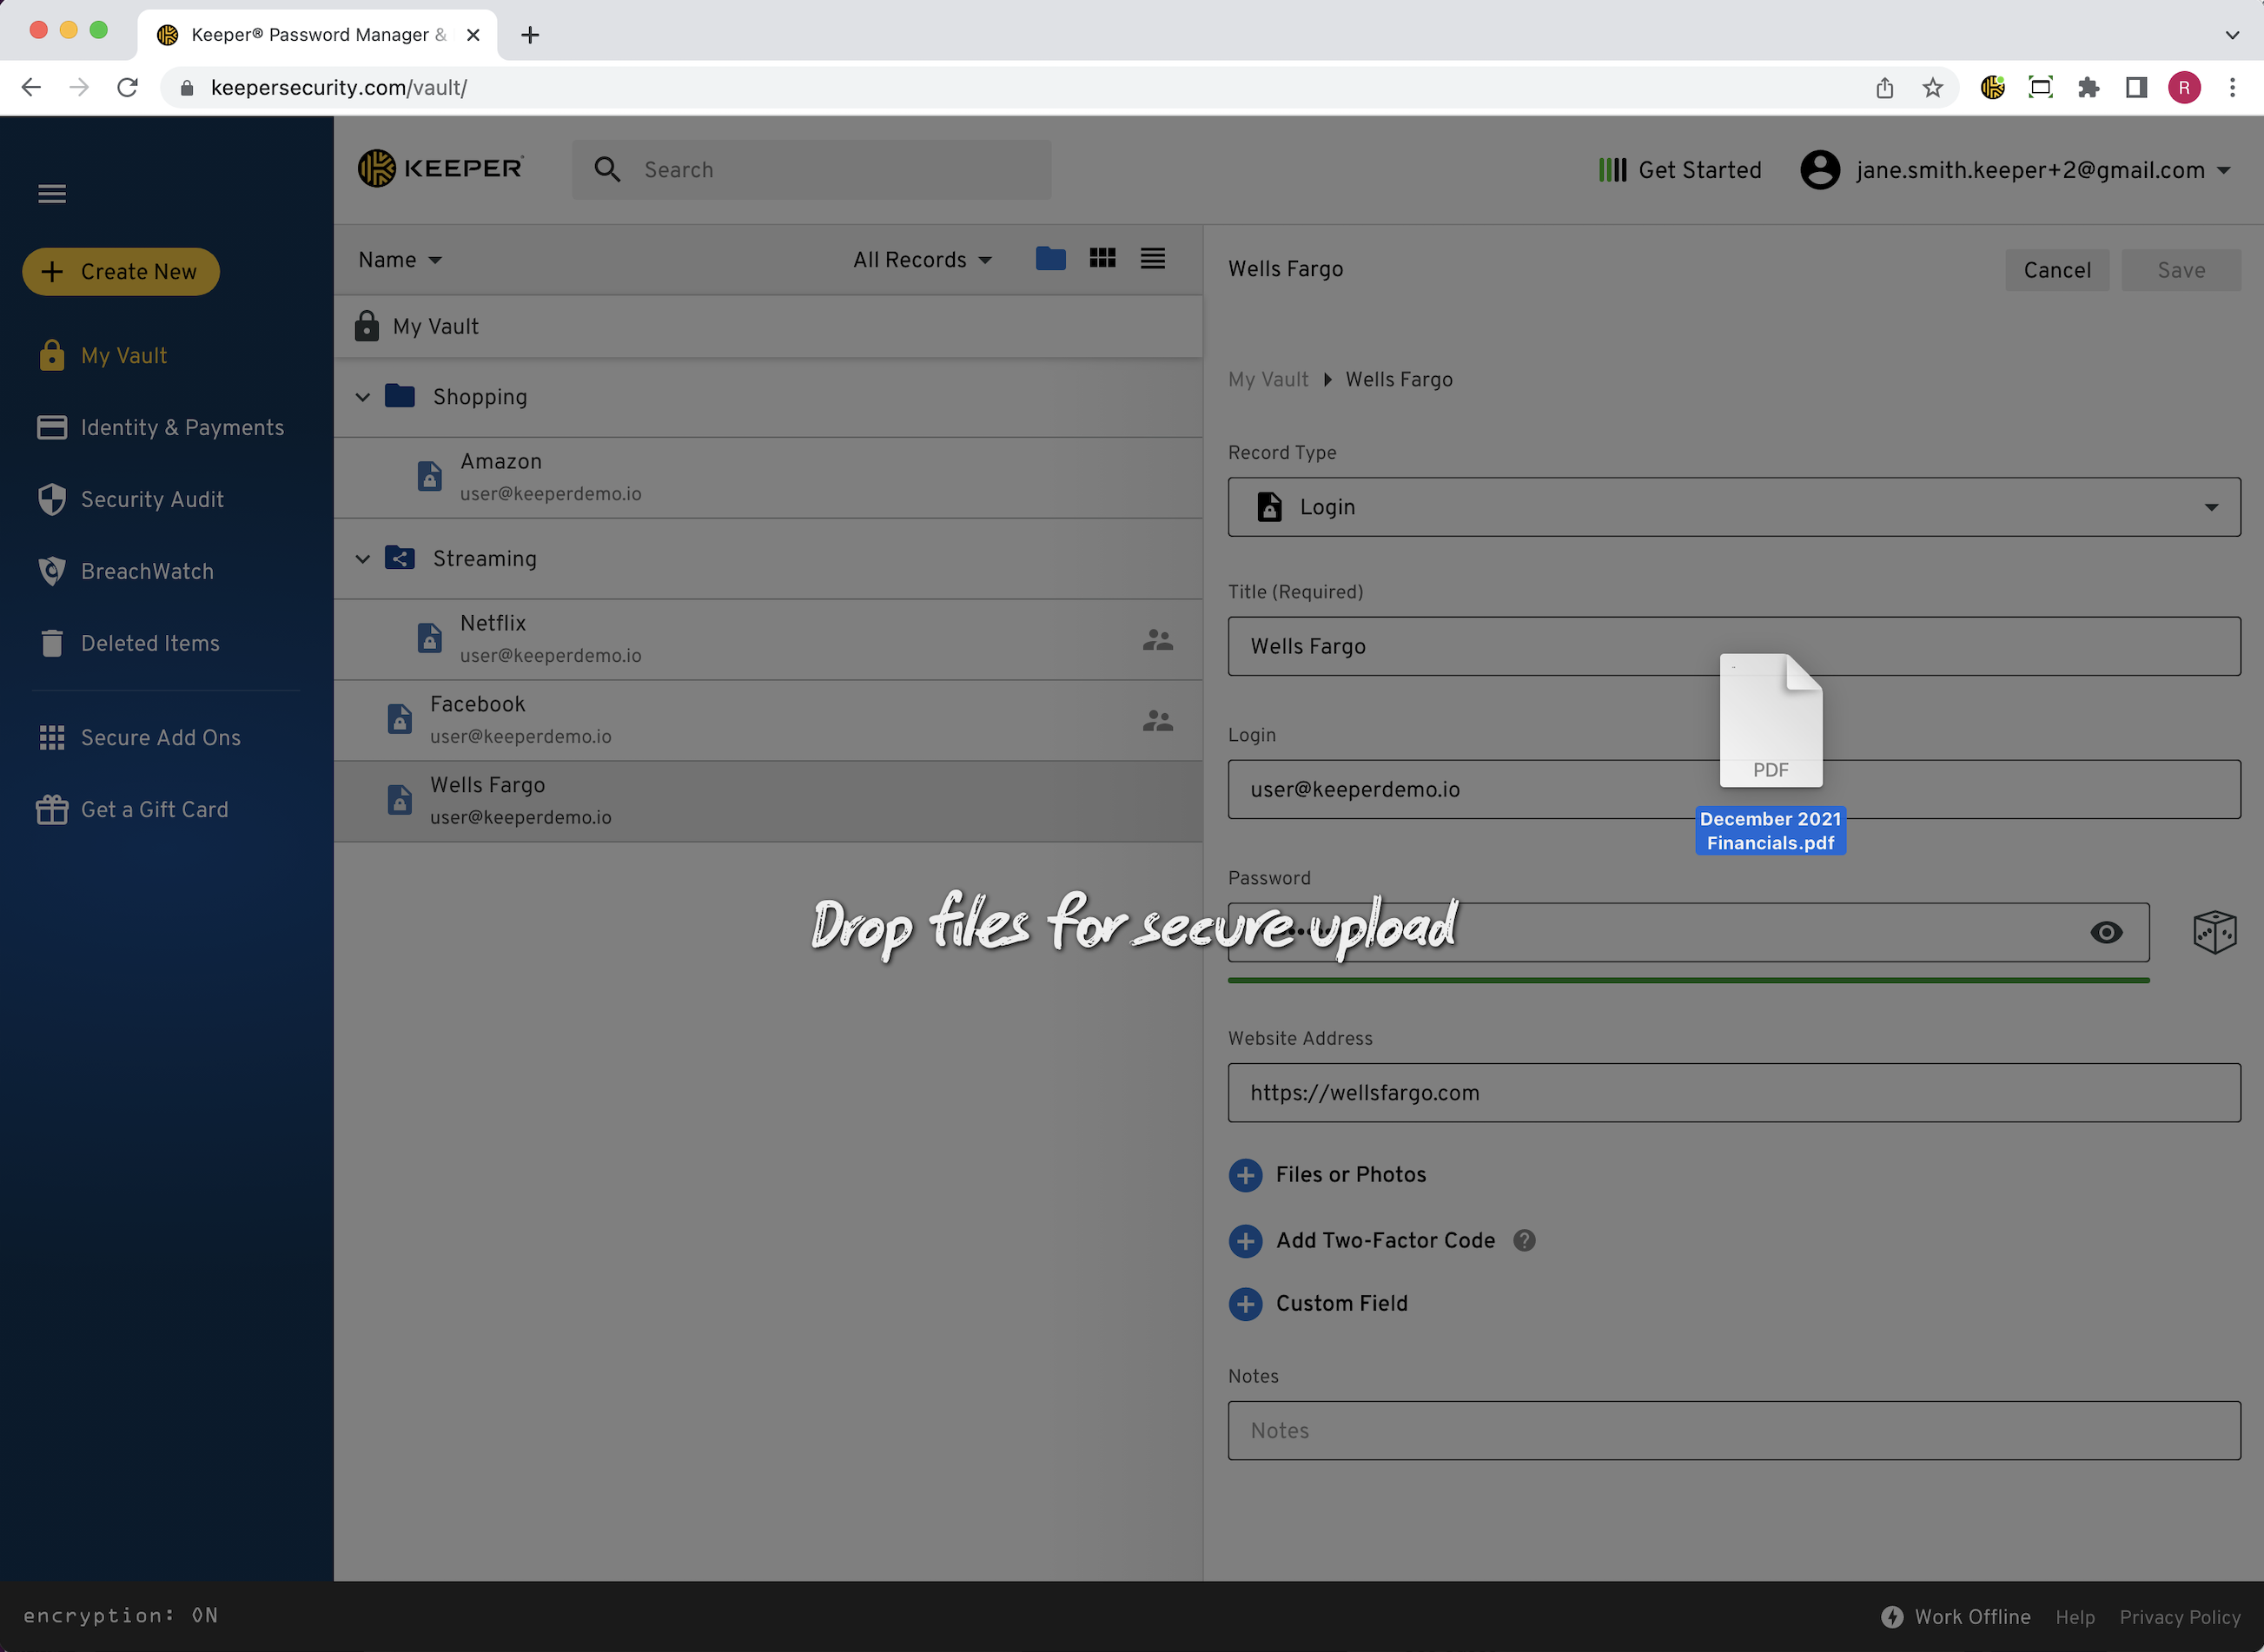Open Secure Add Ons
This screenshot has height=1652, width=2264.
point(139,738)
